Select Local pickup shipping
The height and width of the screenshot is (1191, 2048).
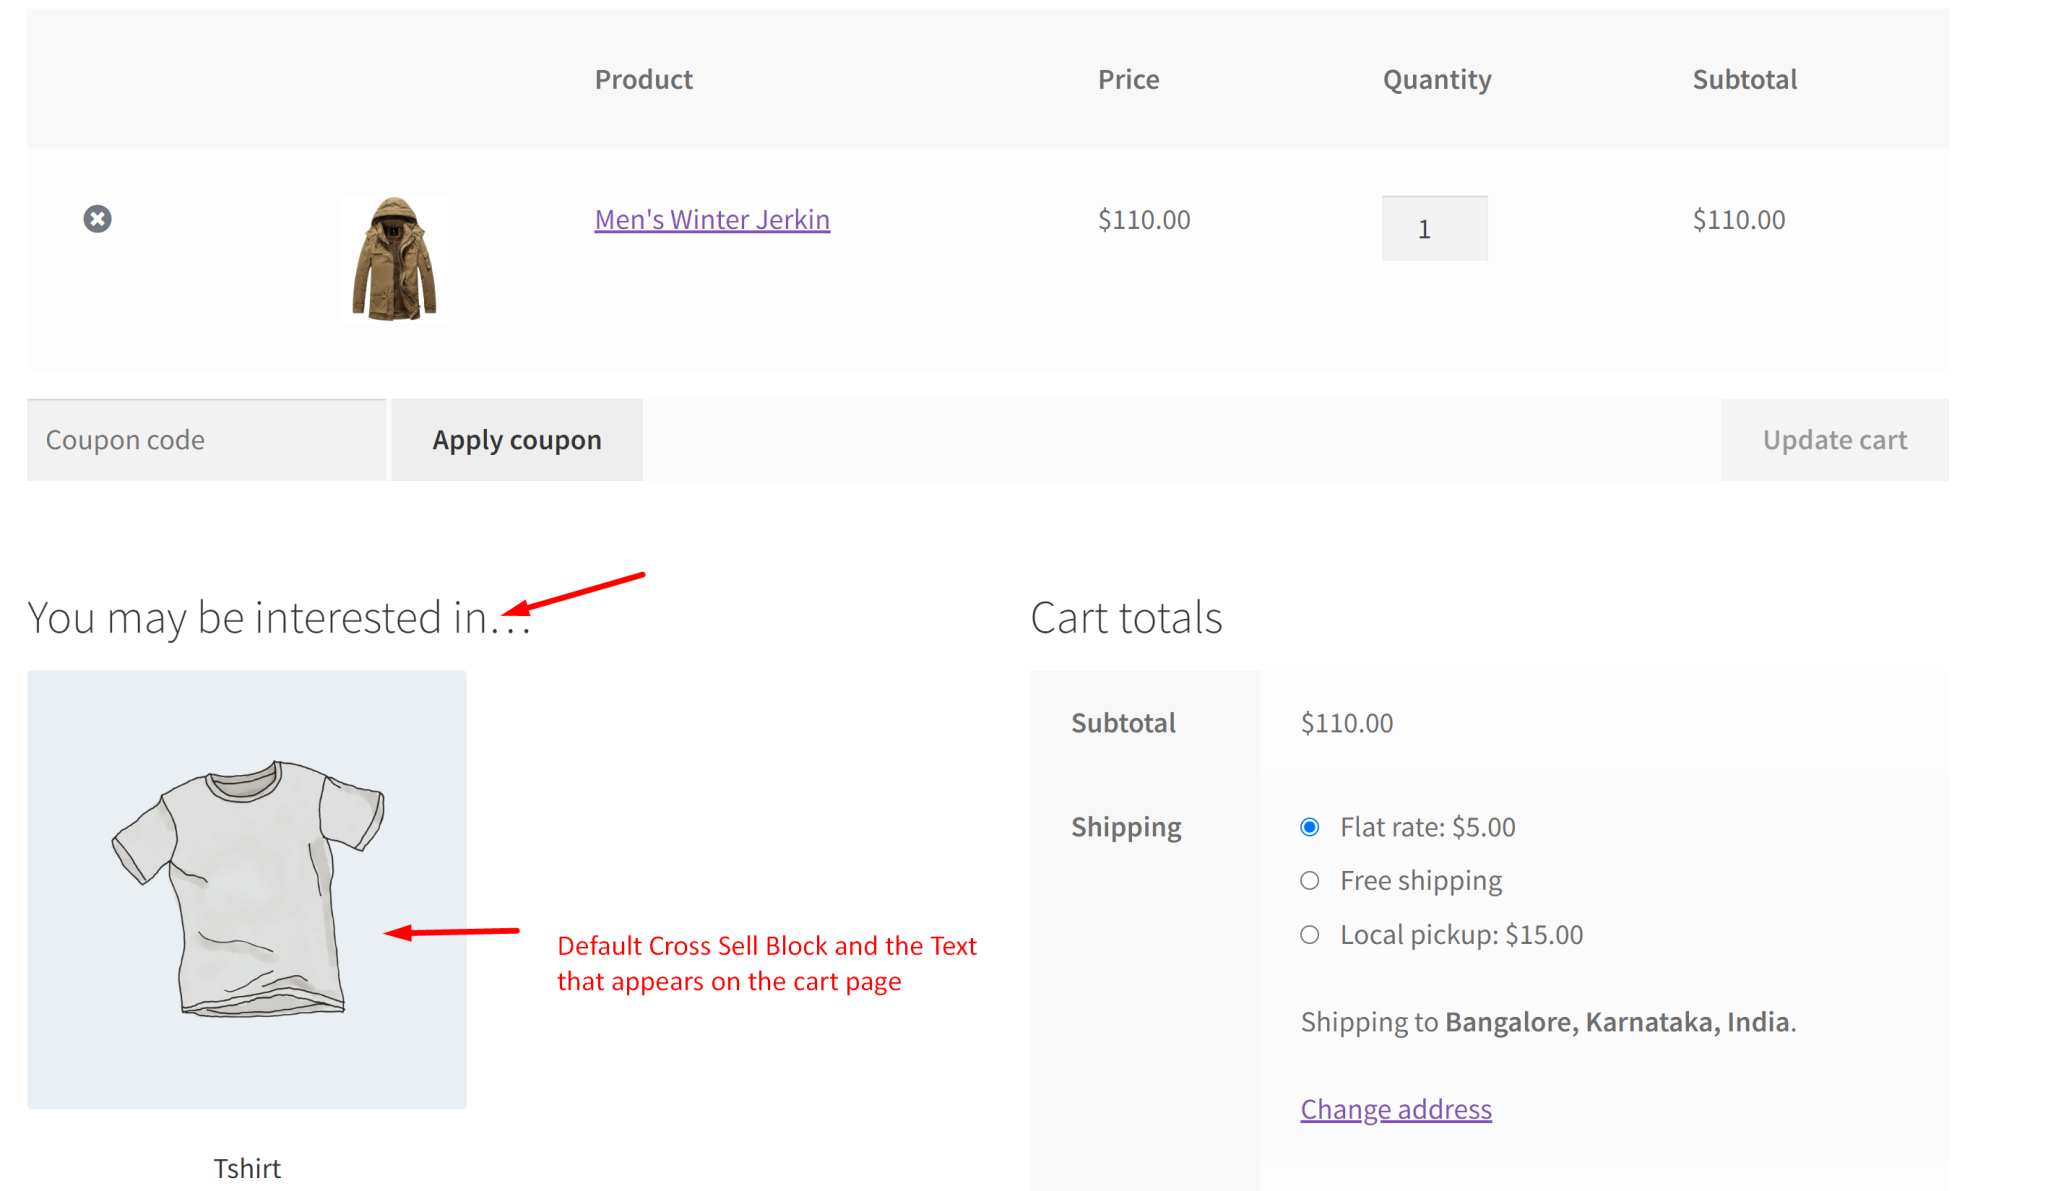pos(1309,934)
